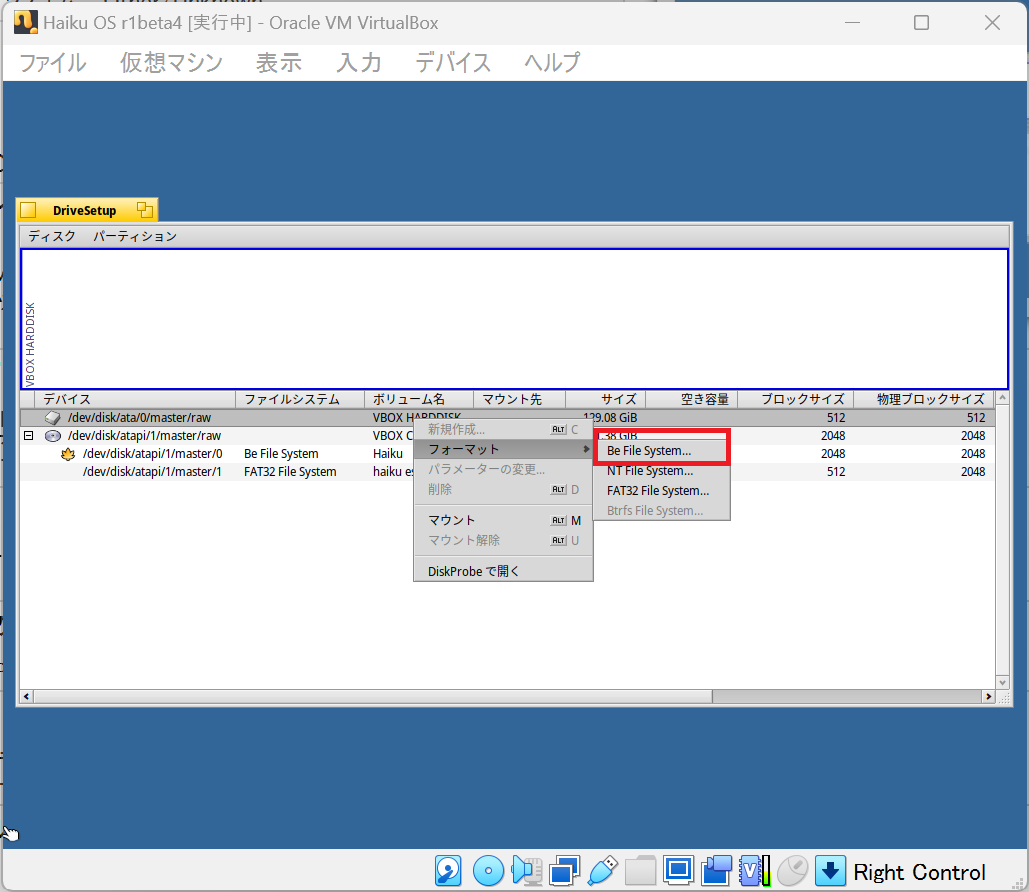Click the Right Control host key label

click(x=919, y=872)
